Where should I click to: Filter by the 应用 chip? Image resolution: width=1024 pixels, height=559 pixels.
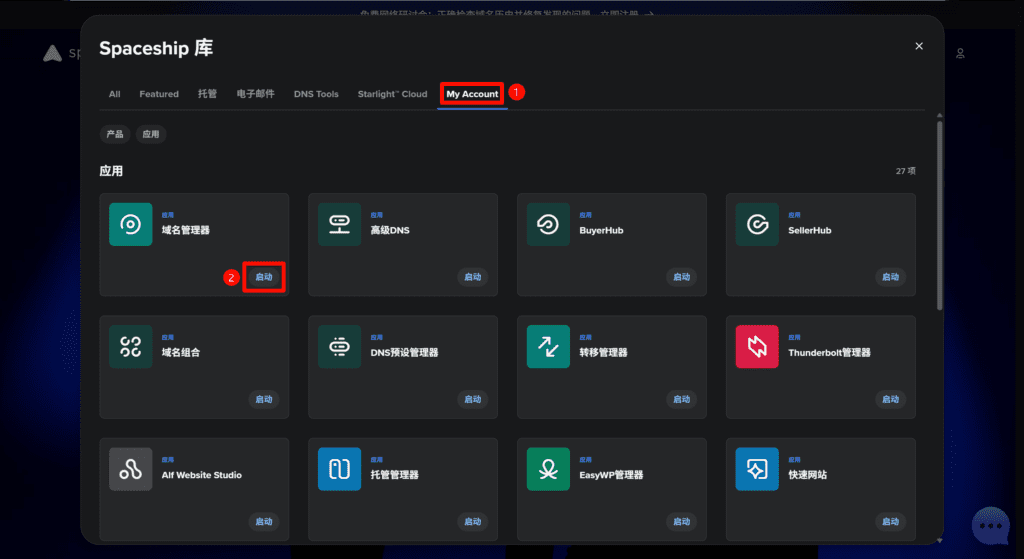pos(151,134)
